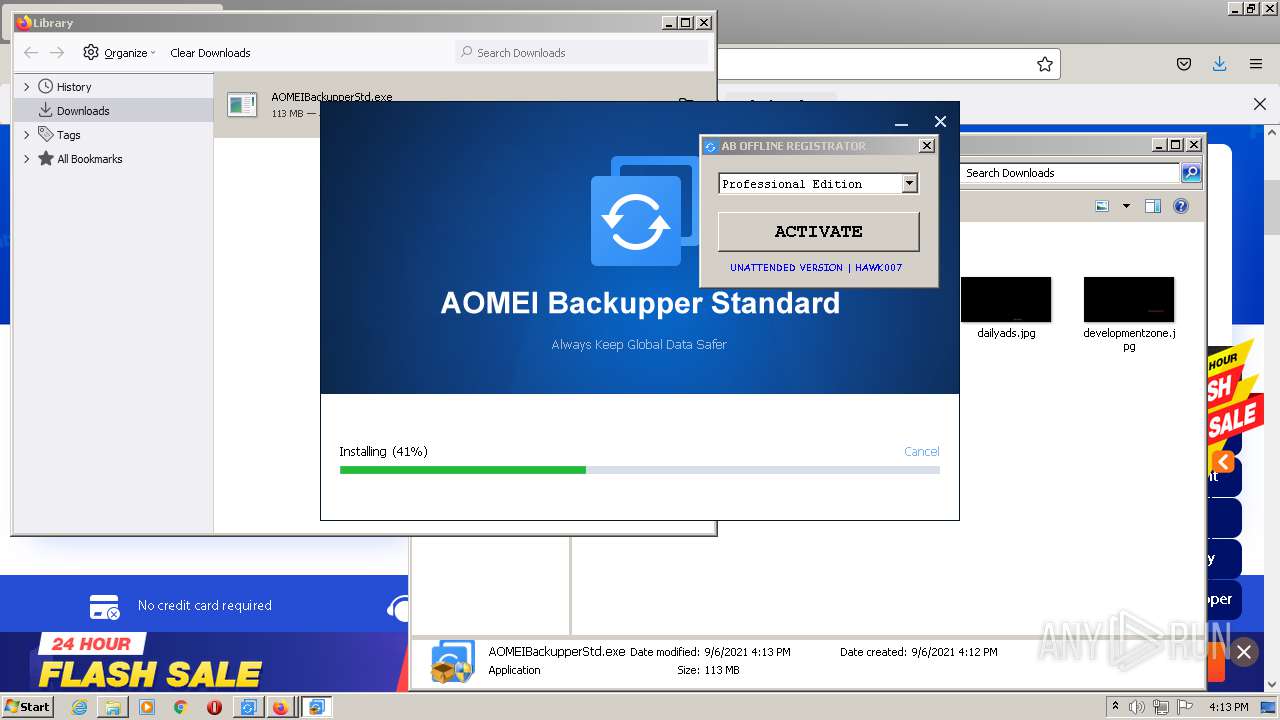The image size is (1280, 720).
Task: Click the orange arrow on Flash Sale banner
Action: (1224, 461)
